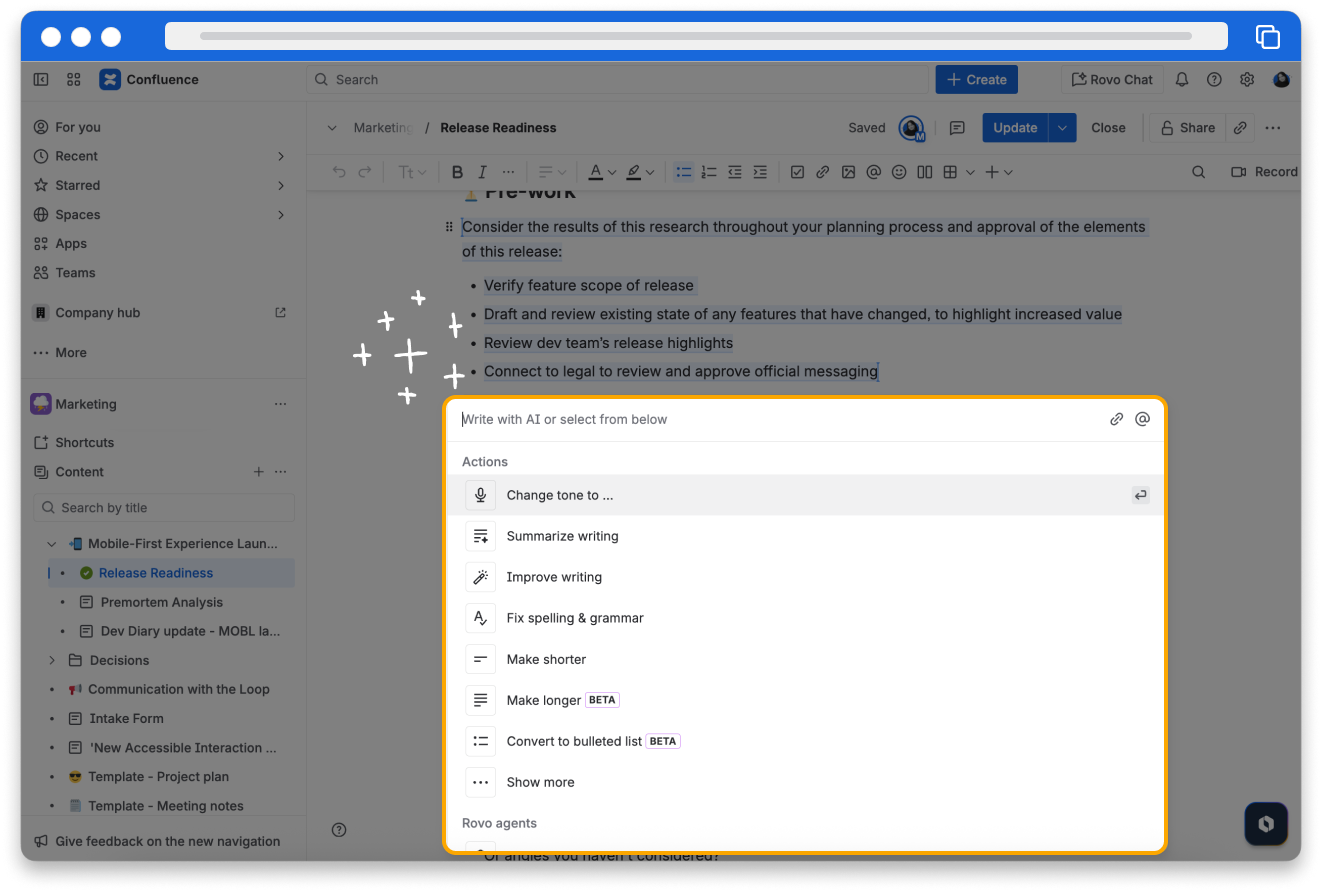Screen dimensions: 1322x892
Task: Click the link icon in AI prompt box
Action: pos(1117,419)
